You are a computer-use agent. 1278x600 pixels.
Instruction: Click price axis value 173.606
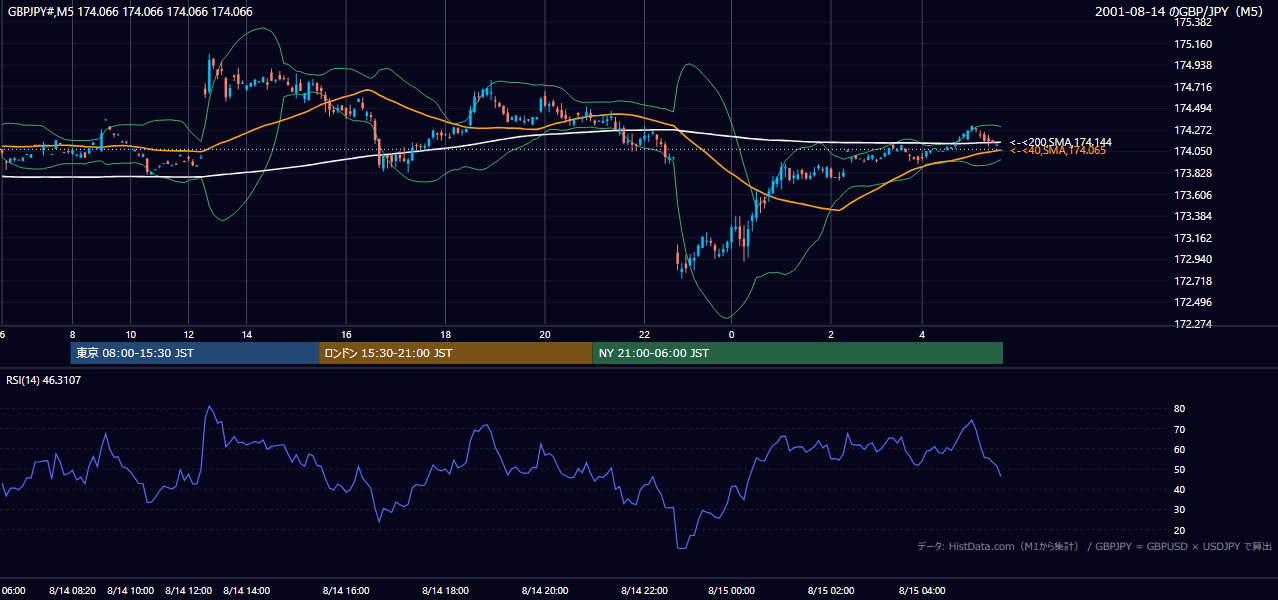(1193, 195)
